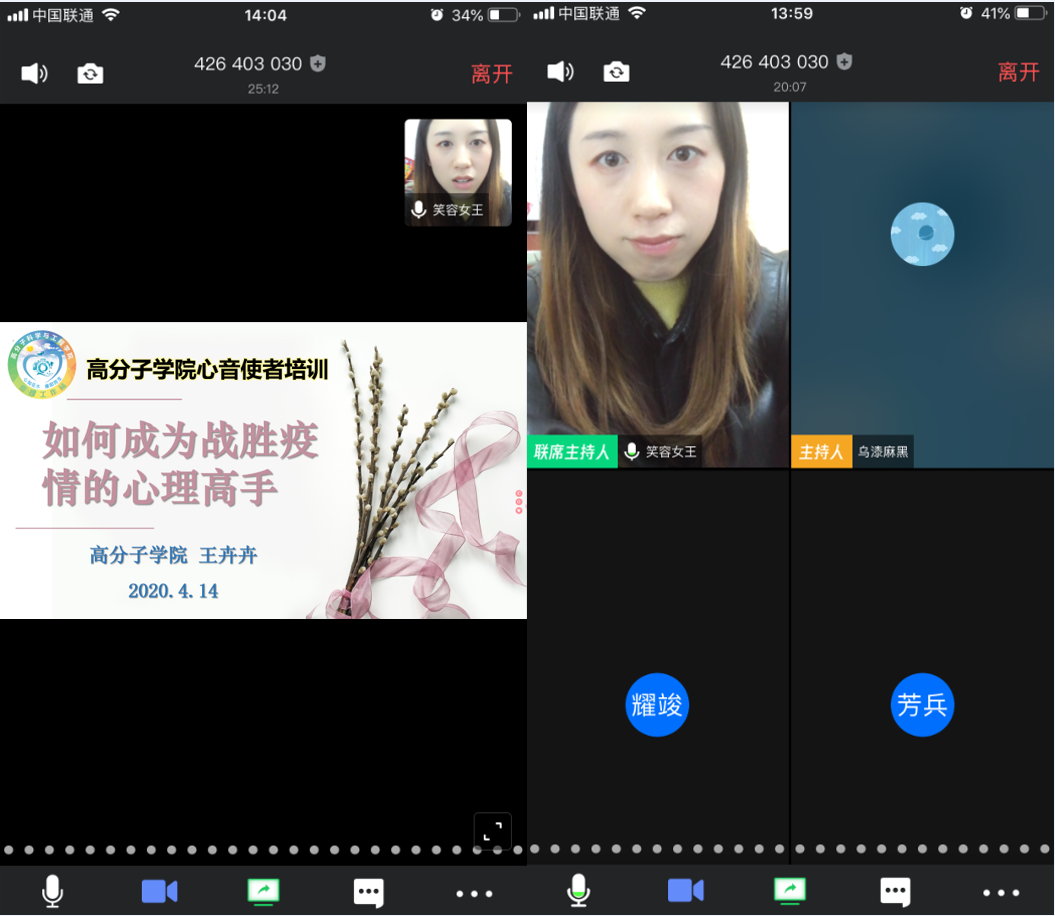This screenshot has height=916, width=1055.
Task: Open the three-dot more menu in the left toolbar
Action: click(x=474, y=892)
